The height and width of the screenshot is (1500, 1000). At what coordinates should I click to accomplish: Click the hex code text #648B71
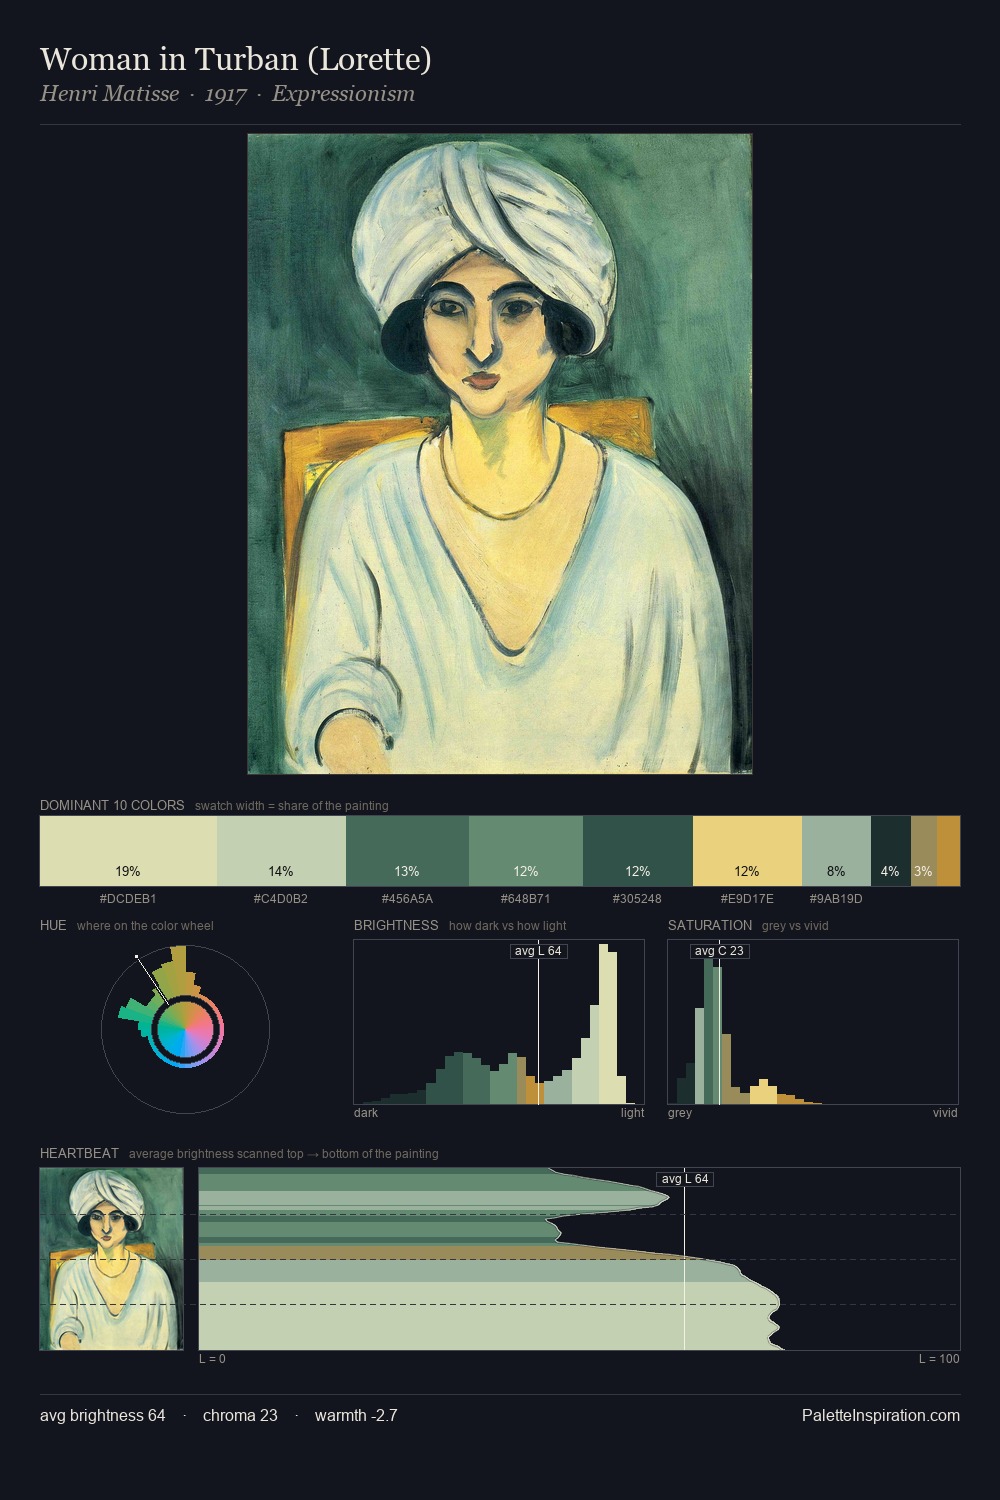[526, 898]
